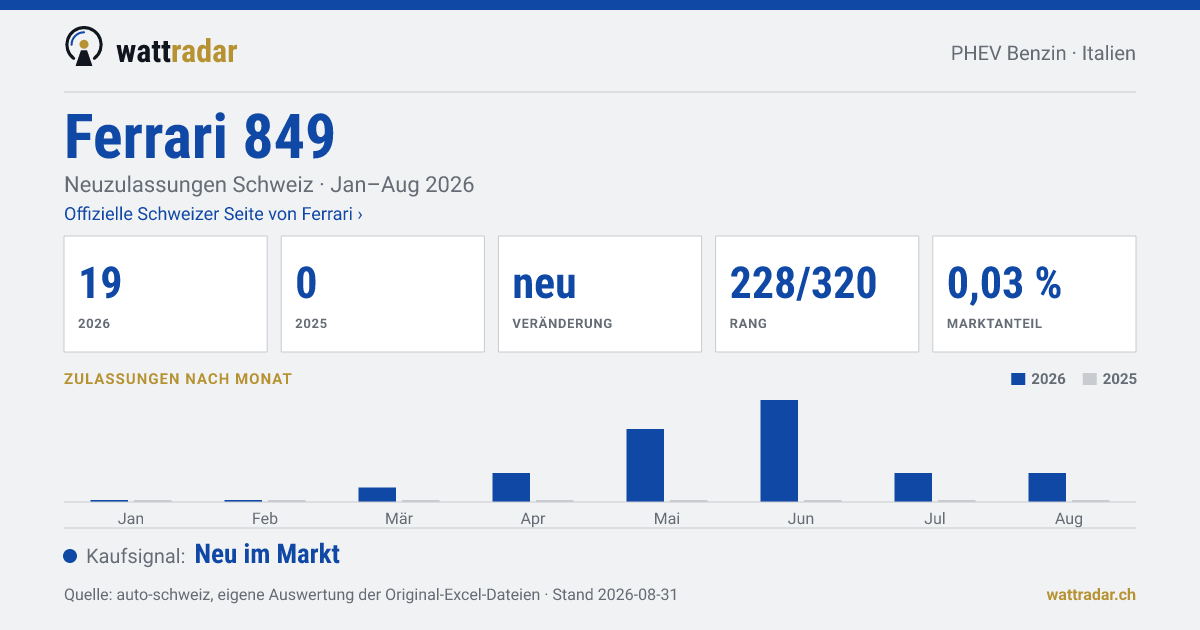Click the Juli 2026 bar in chart
Viewport: 1200px width, 630px height.
913,487
